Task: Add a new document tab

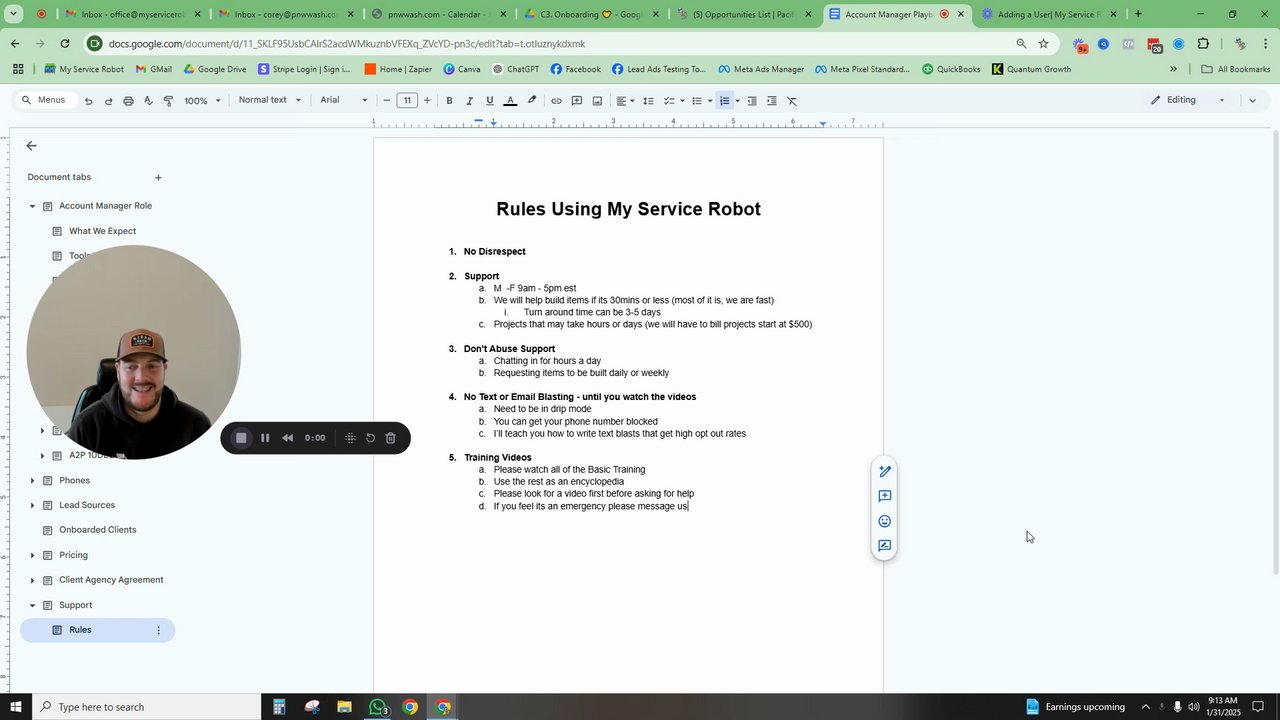Action: tap(158, 178)
